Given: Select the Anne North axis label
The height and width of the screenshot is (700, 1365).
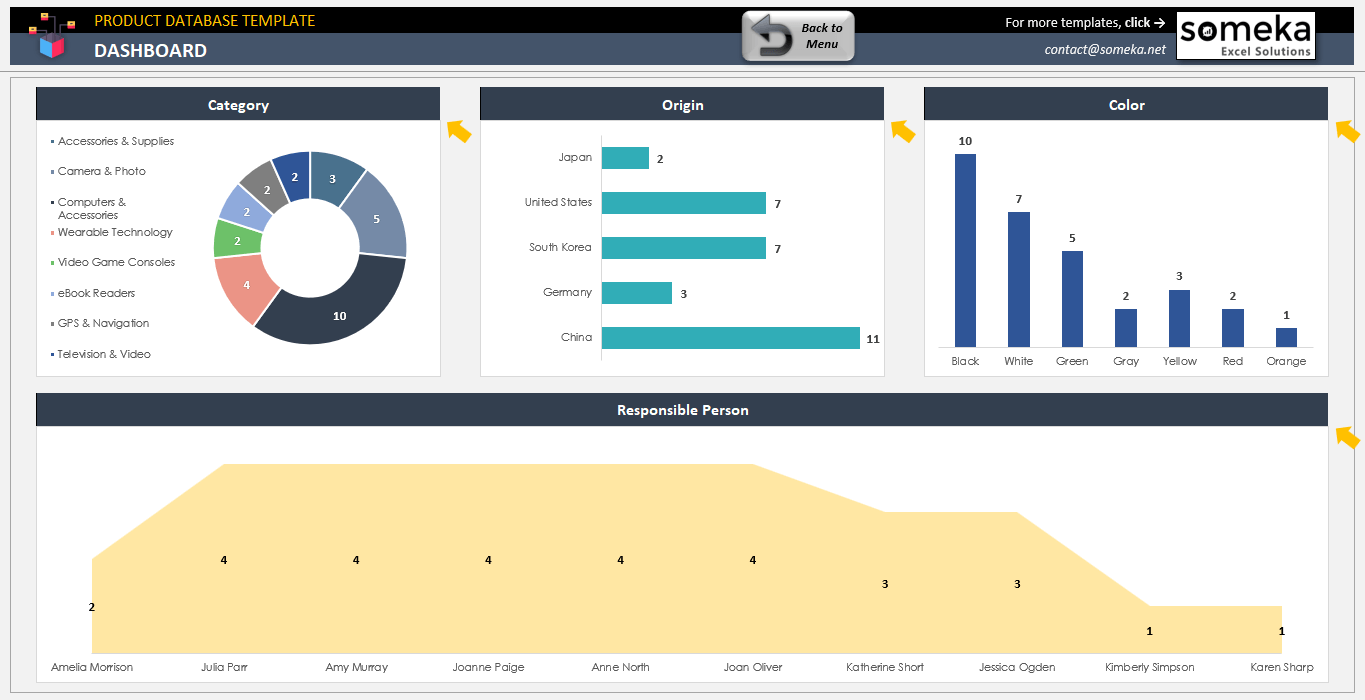Looking at the screenshot, I should click(620, 667).
